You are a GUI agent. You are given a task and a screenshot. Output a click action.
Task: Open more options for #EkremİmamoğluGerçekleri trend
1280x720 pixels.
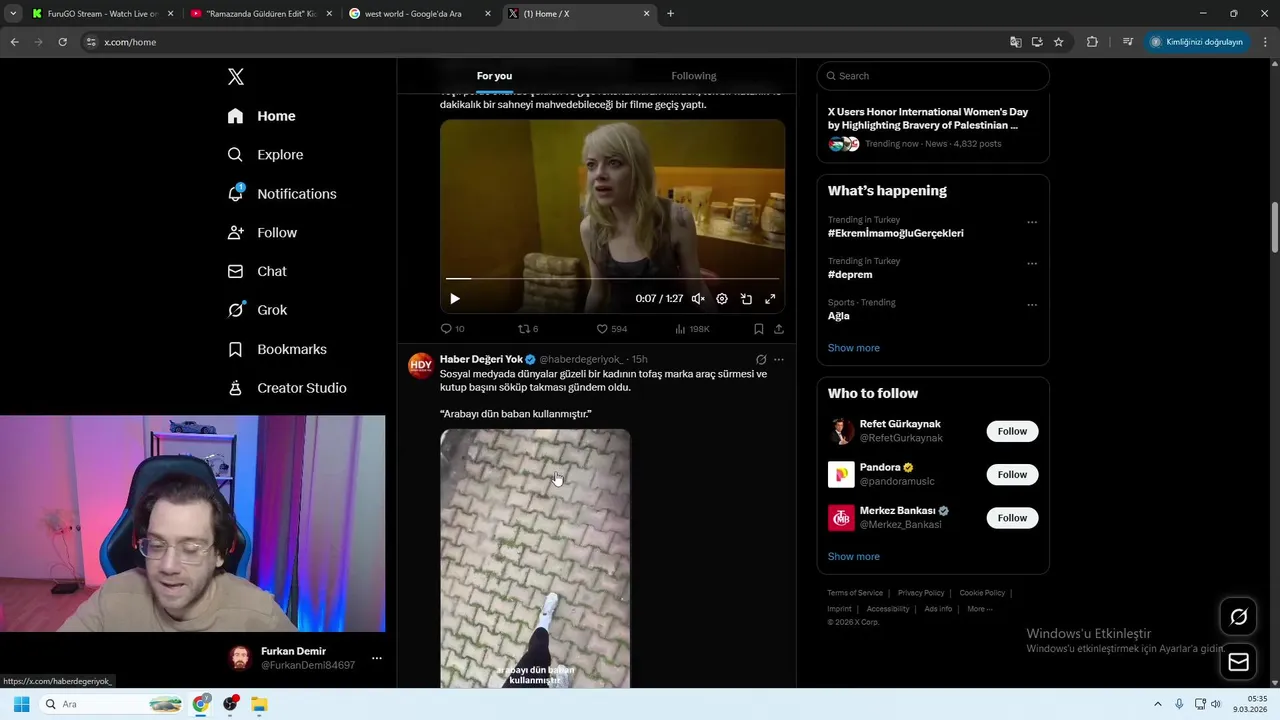pyautogui.click(x=1032, y=223)
